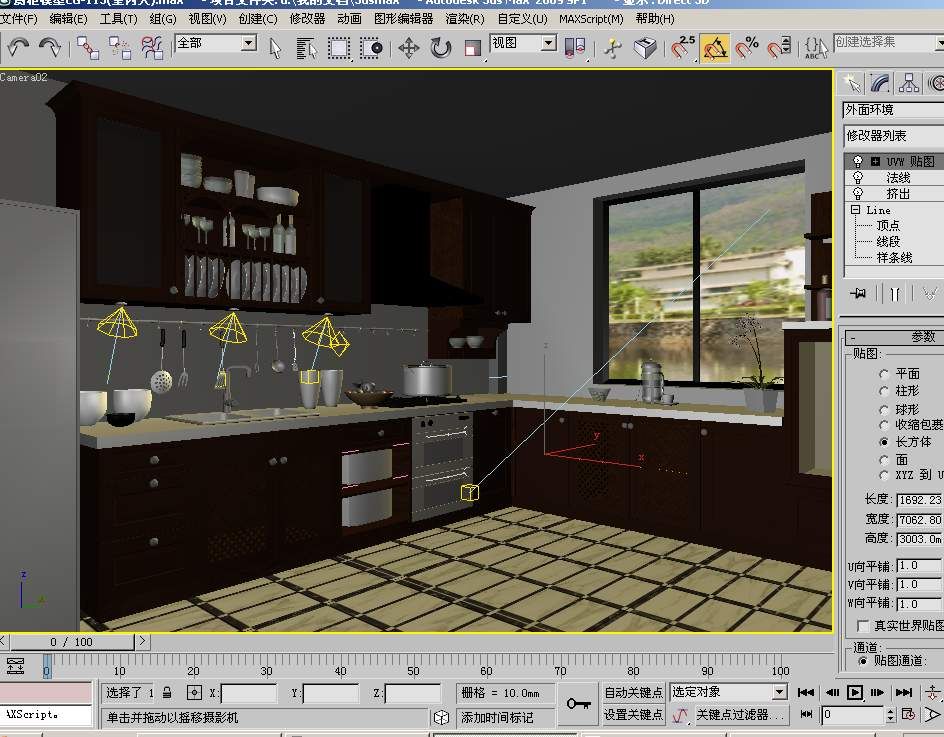Image resolution: width=944 pixels, height=737 pixels.
Task: Select 柱形 mapping radio button
Action: coord(884,391)
